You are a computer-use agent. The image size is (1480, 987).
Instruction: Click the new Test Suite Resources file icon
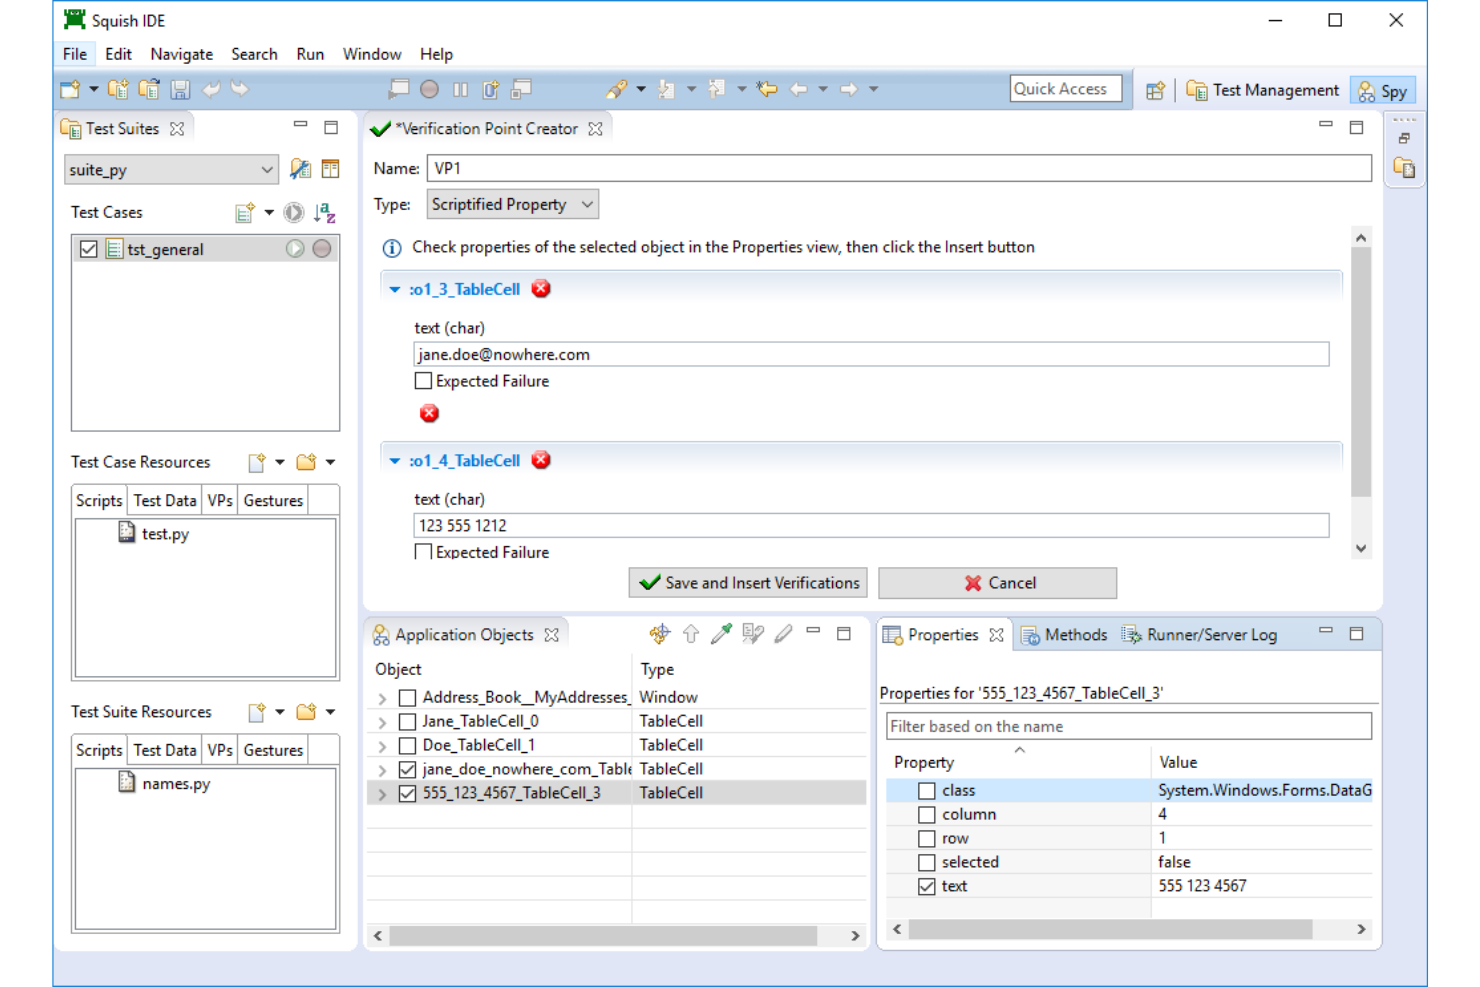coord(257,712)
